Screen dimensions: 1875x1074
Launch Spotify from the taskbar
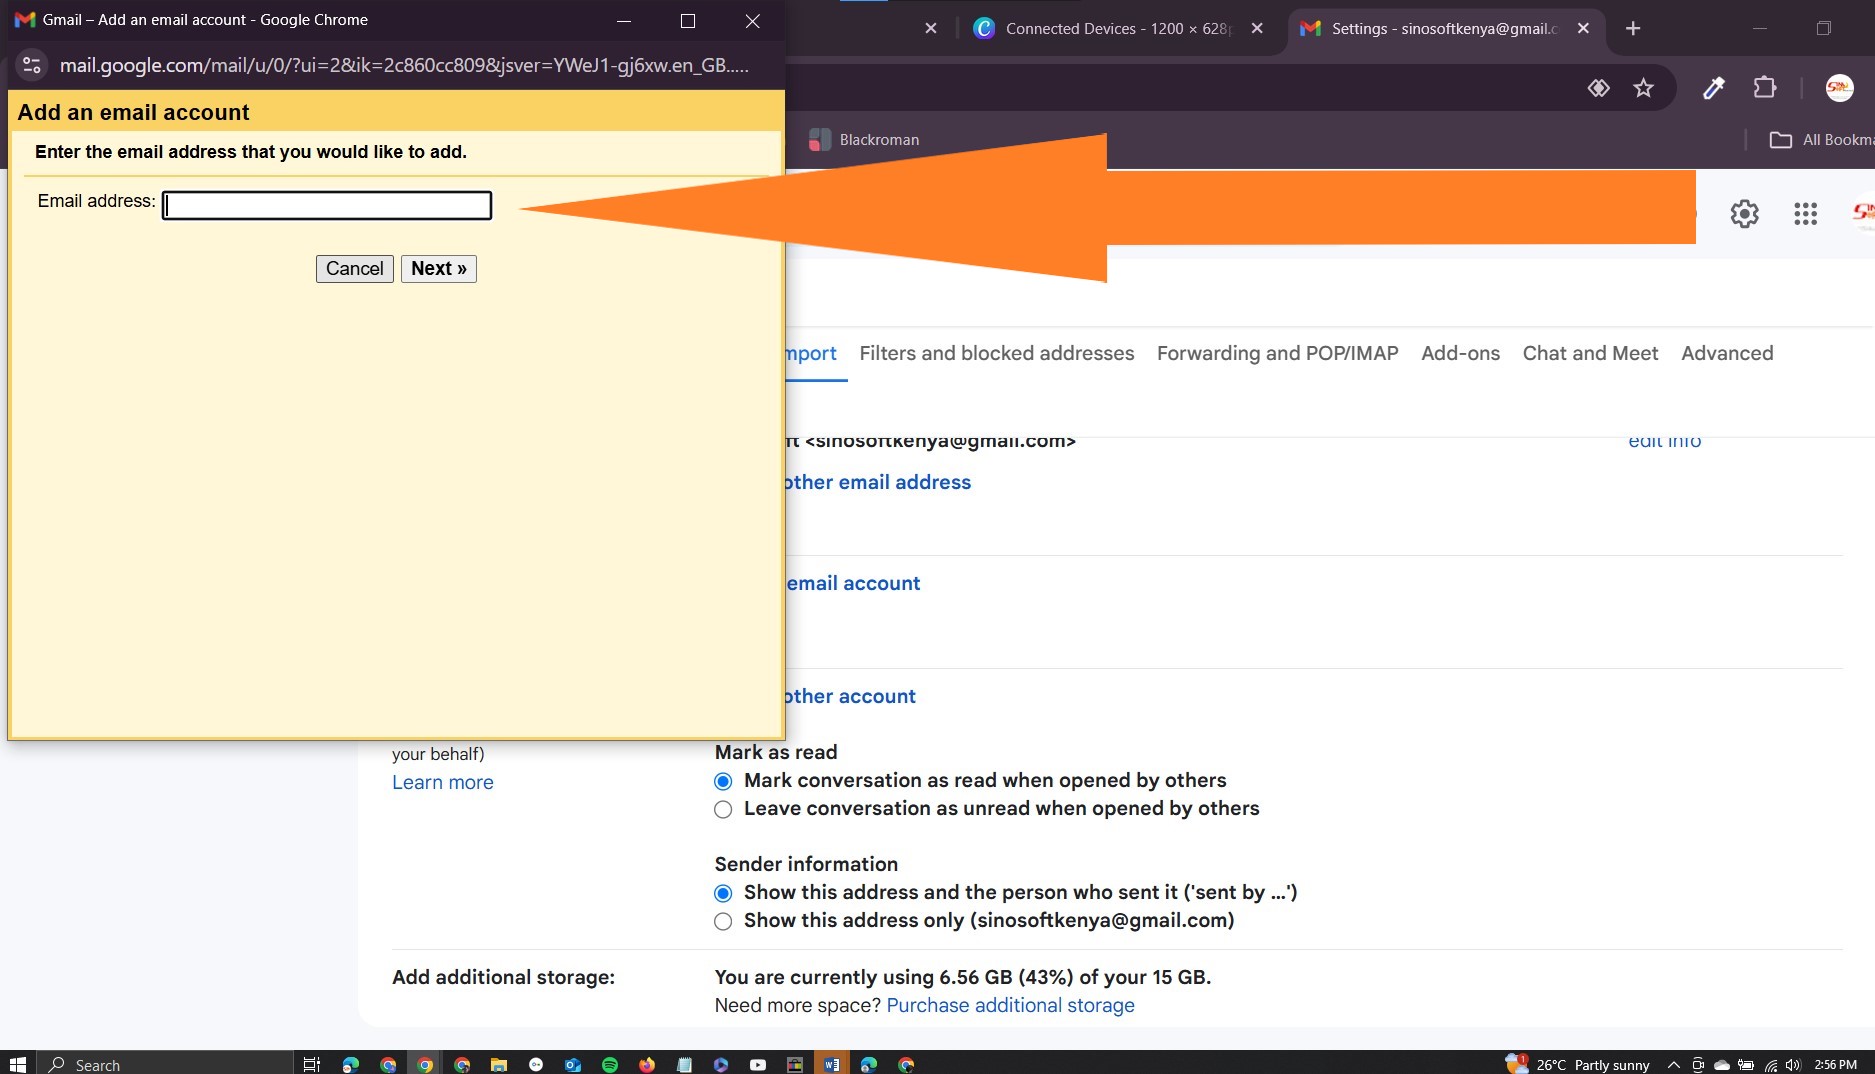click(x=611, y=1064)
